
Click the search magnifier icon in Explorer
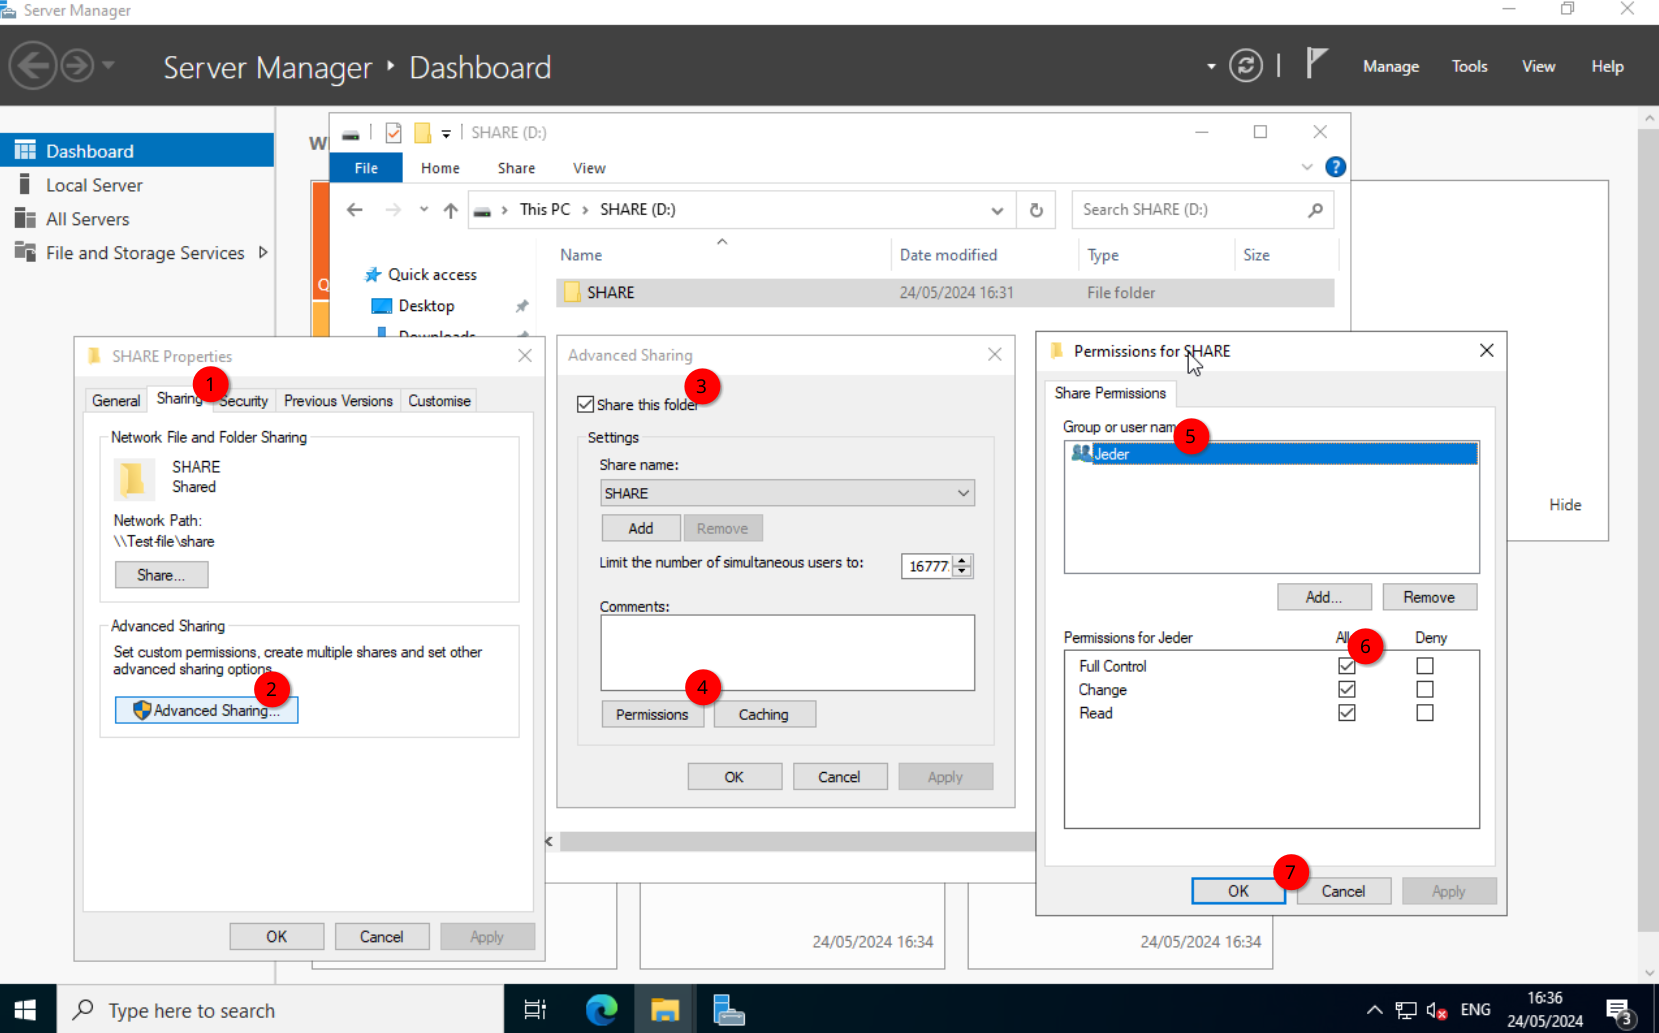point(1316,210)
